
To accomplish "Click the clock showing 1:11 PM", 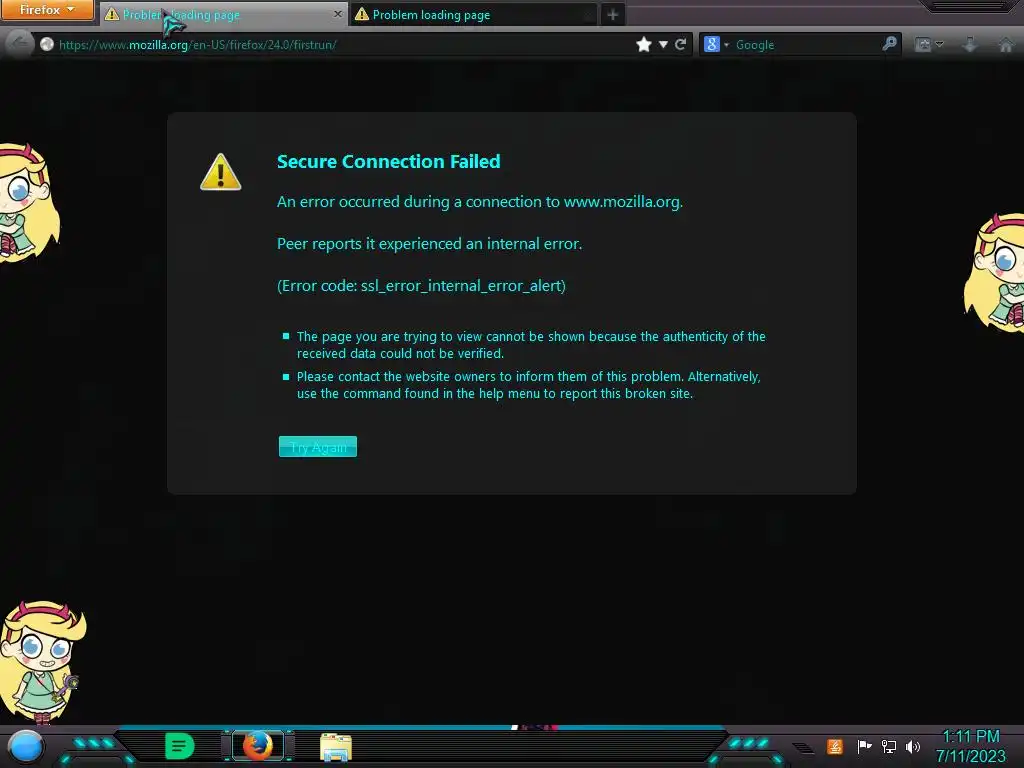I will coord(970,736).
